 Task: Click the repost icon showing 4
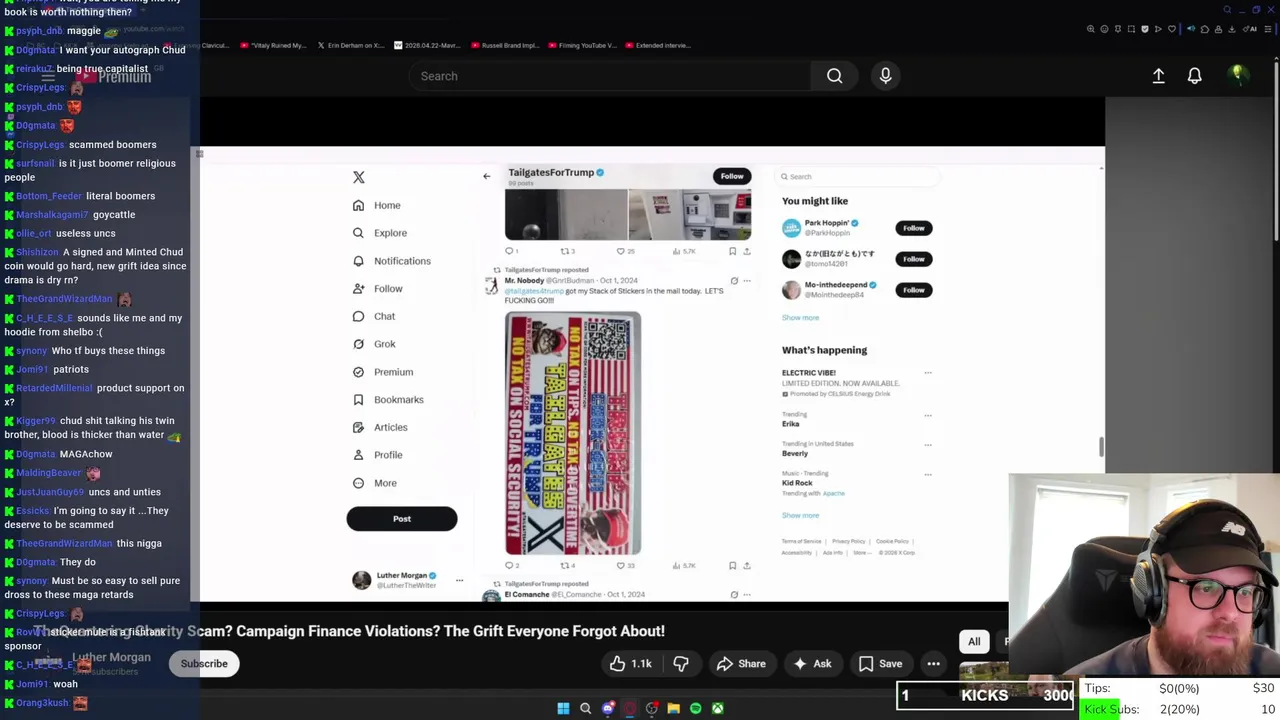click(567, 566)
